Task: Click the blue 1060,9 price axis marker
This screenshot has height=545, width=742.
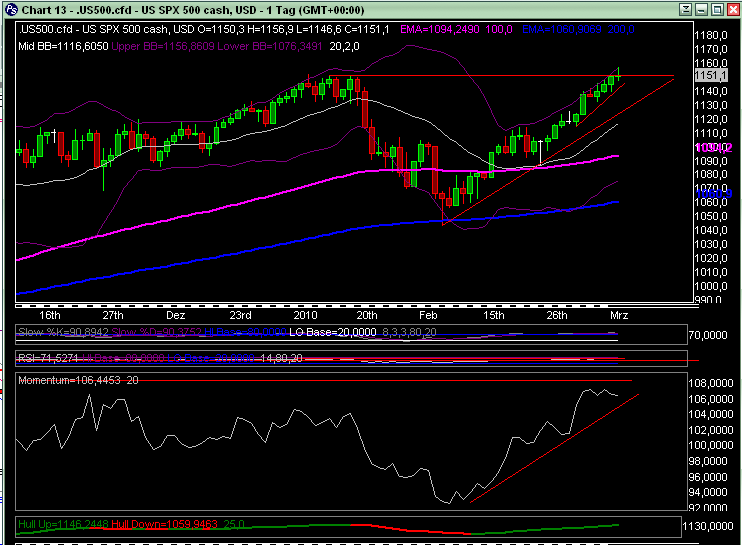Action: [x=714, y=193]
